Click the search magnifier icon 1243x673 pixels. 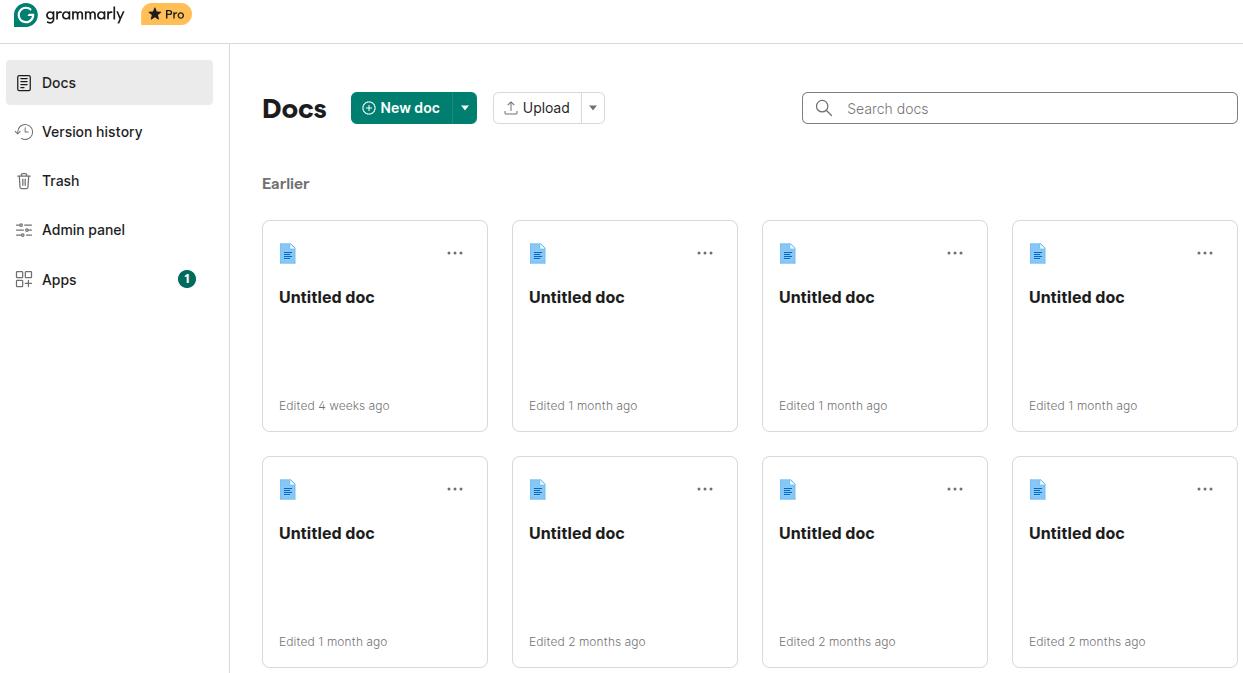tap(823, 108)
